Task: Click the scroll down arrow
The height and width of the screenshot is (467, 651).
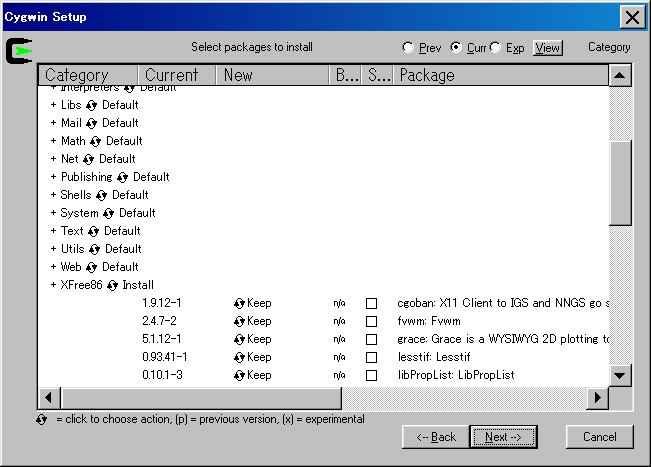Action: pyautogui.click(x=620, y=376)
